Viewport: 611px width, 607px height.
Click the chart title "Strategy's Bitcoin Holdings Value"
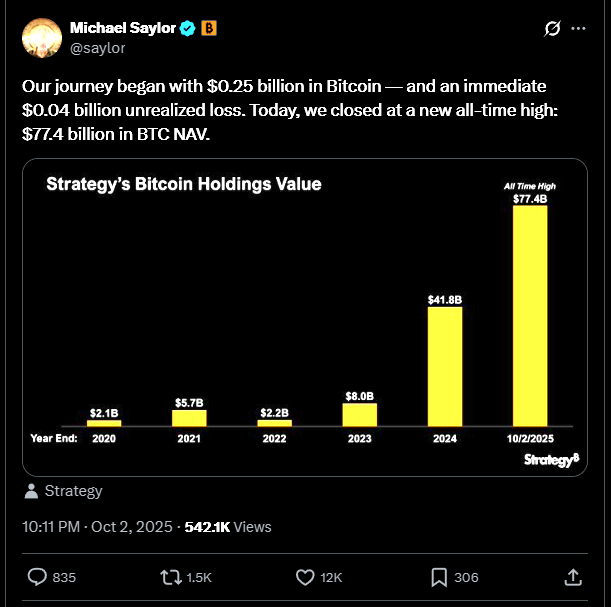tap(184, 184)
